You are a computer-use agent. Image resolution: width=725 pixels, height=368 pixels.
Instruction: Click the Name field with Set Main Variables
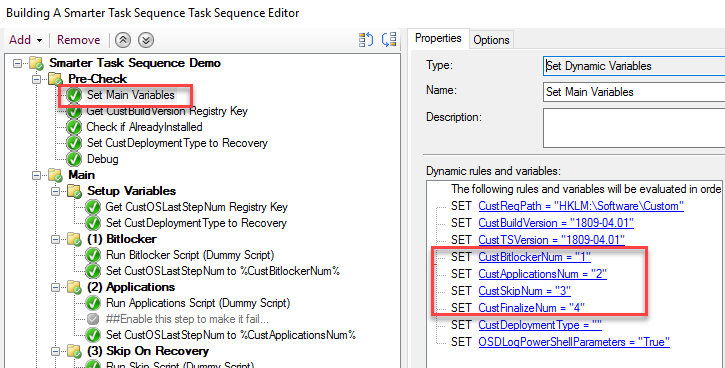634,92
